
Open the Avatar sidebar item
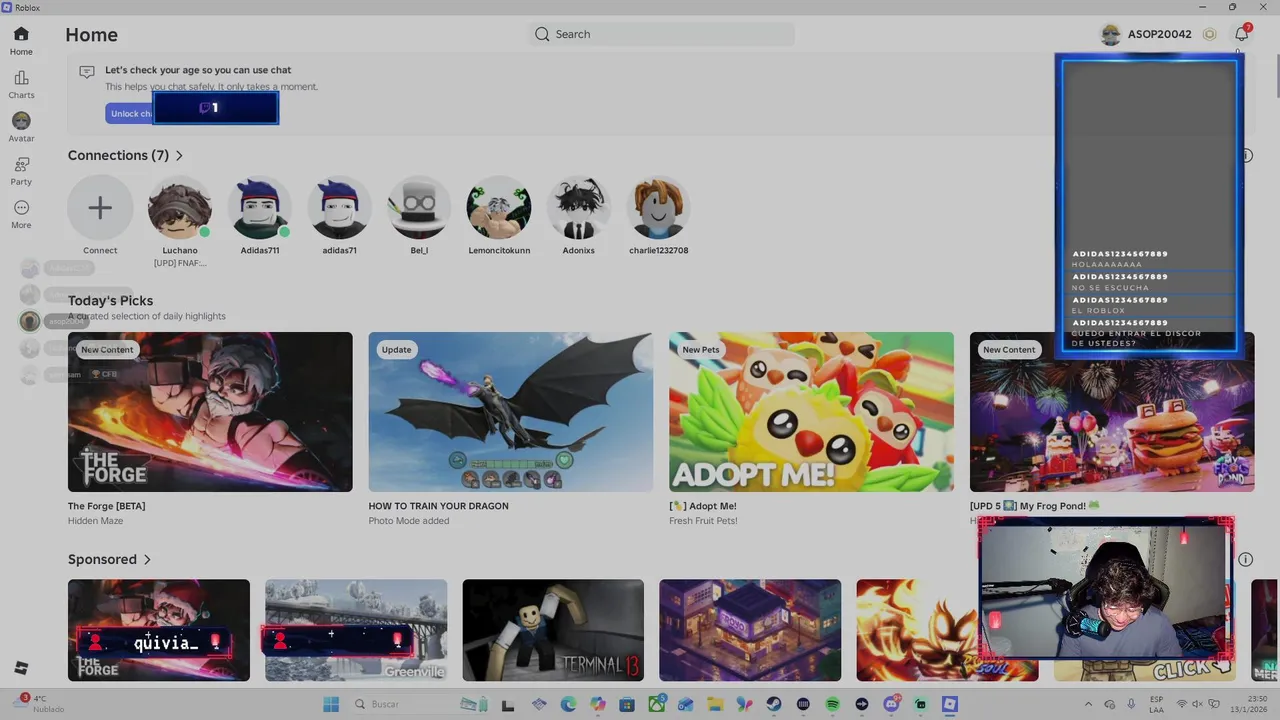pyautogui.click(x=21, y=127)
